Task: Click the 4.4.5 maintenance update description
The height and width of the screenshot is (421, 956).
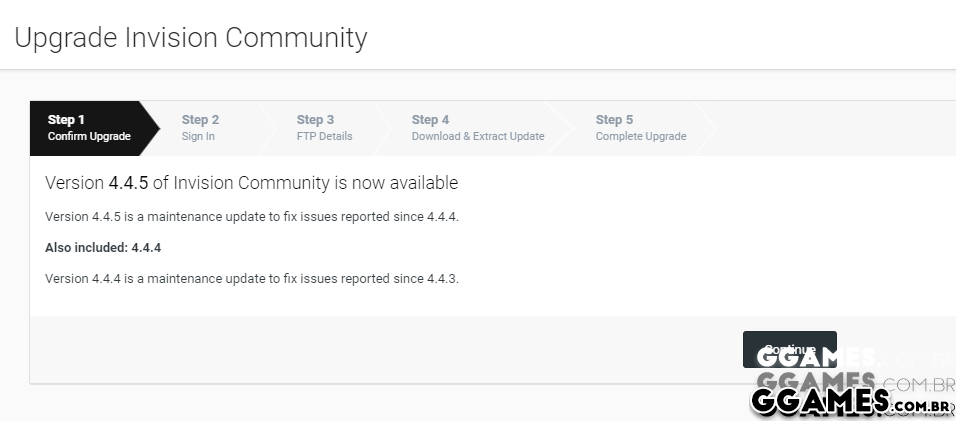Action: coord(251,217)
